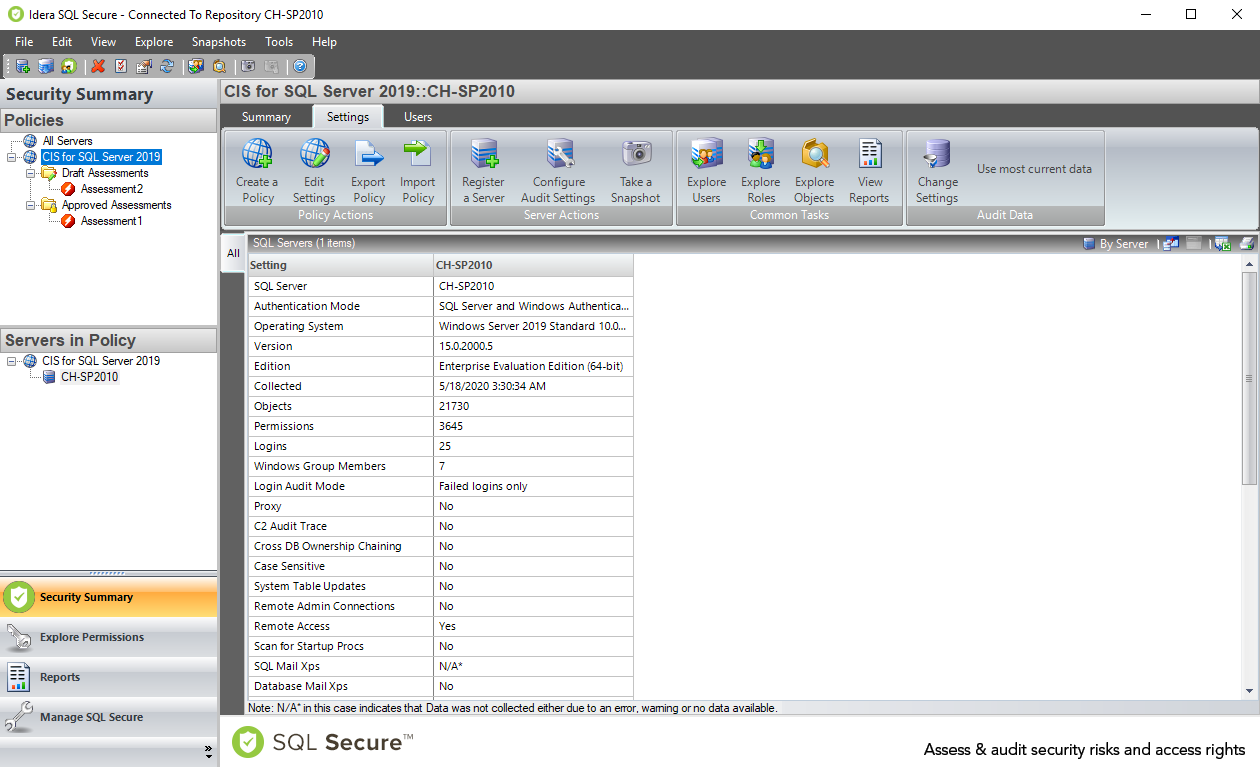Open Configure Audit Settings

point(558,171)
